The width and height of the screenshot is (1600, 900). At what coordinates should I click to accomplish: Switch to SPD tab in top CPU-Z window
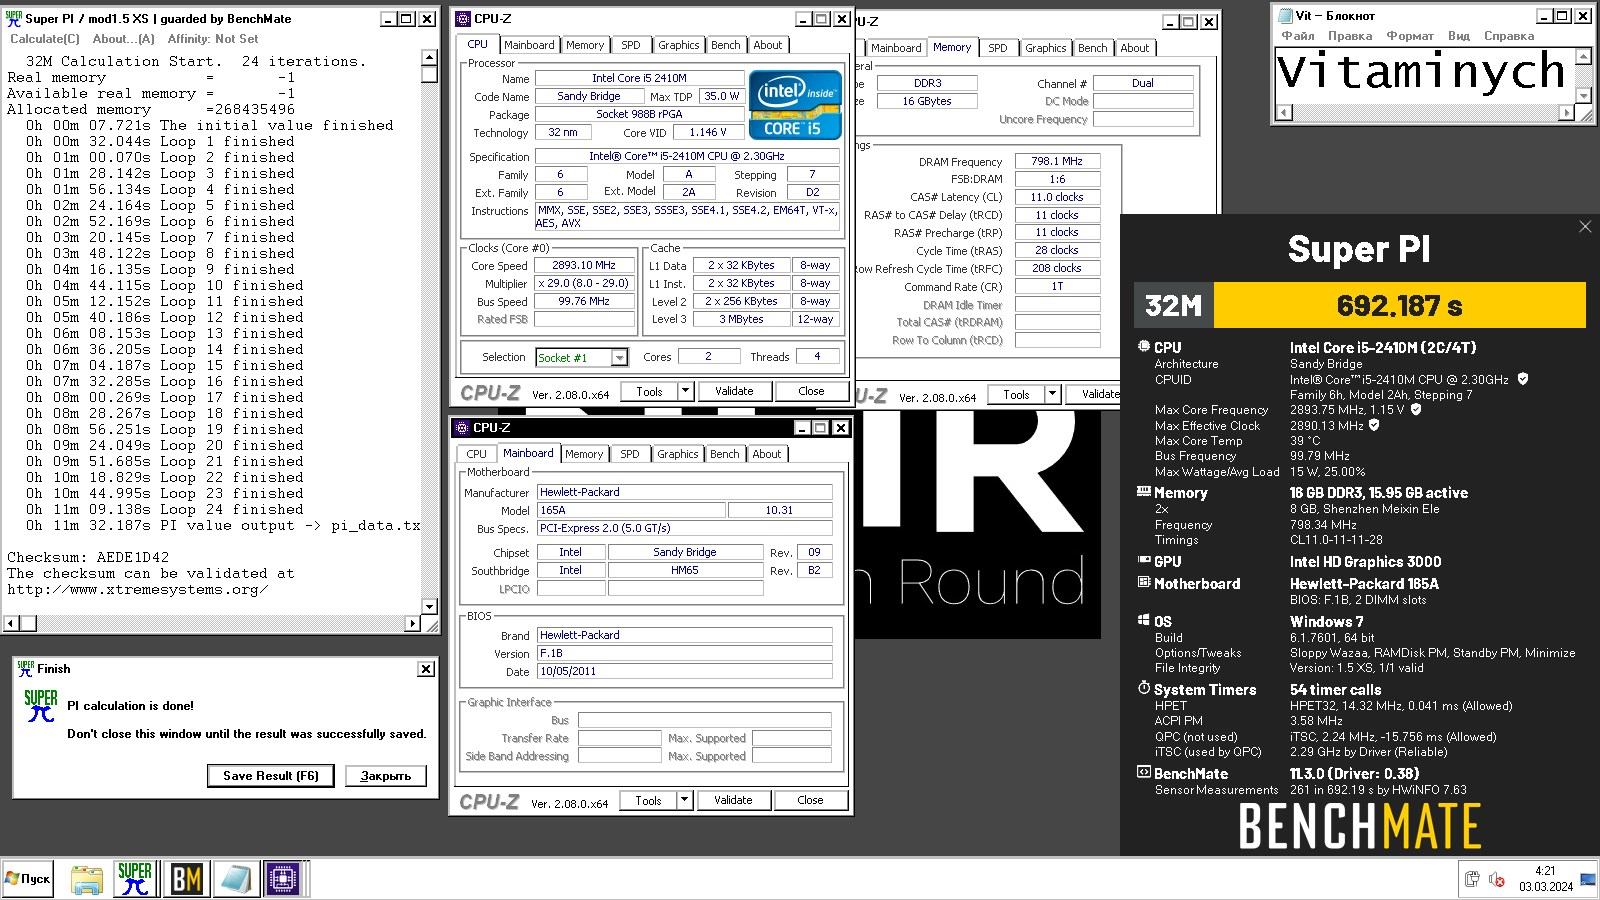point(631,45)
